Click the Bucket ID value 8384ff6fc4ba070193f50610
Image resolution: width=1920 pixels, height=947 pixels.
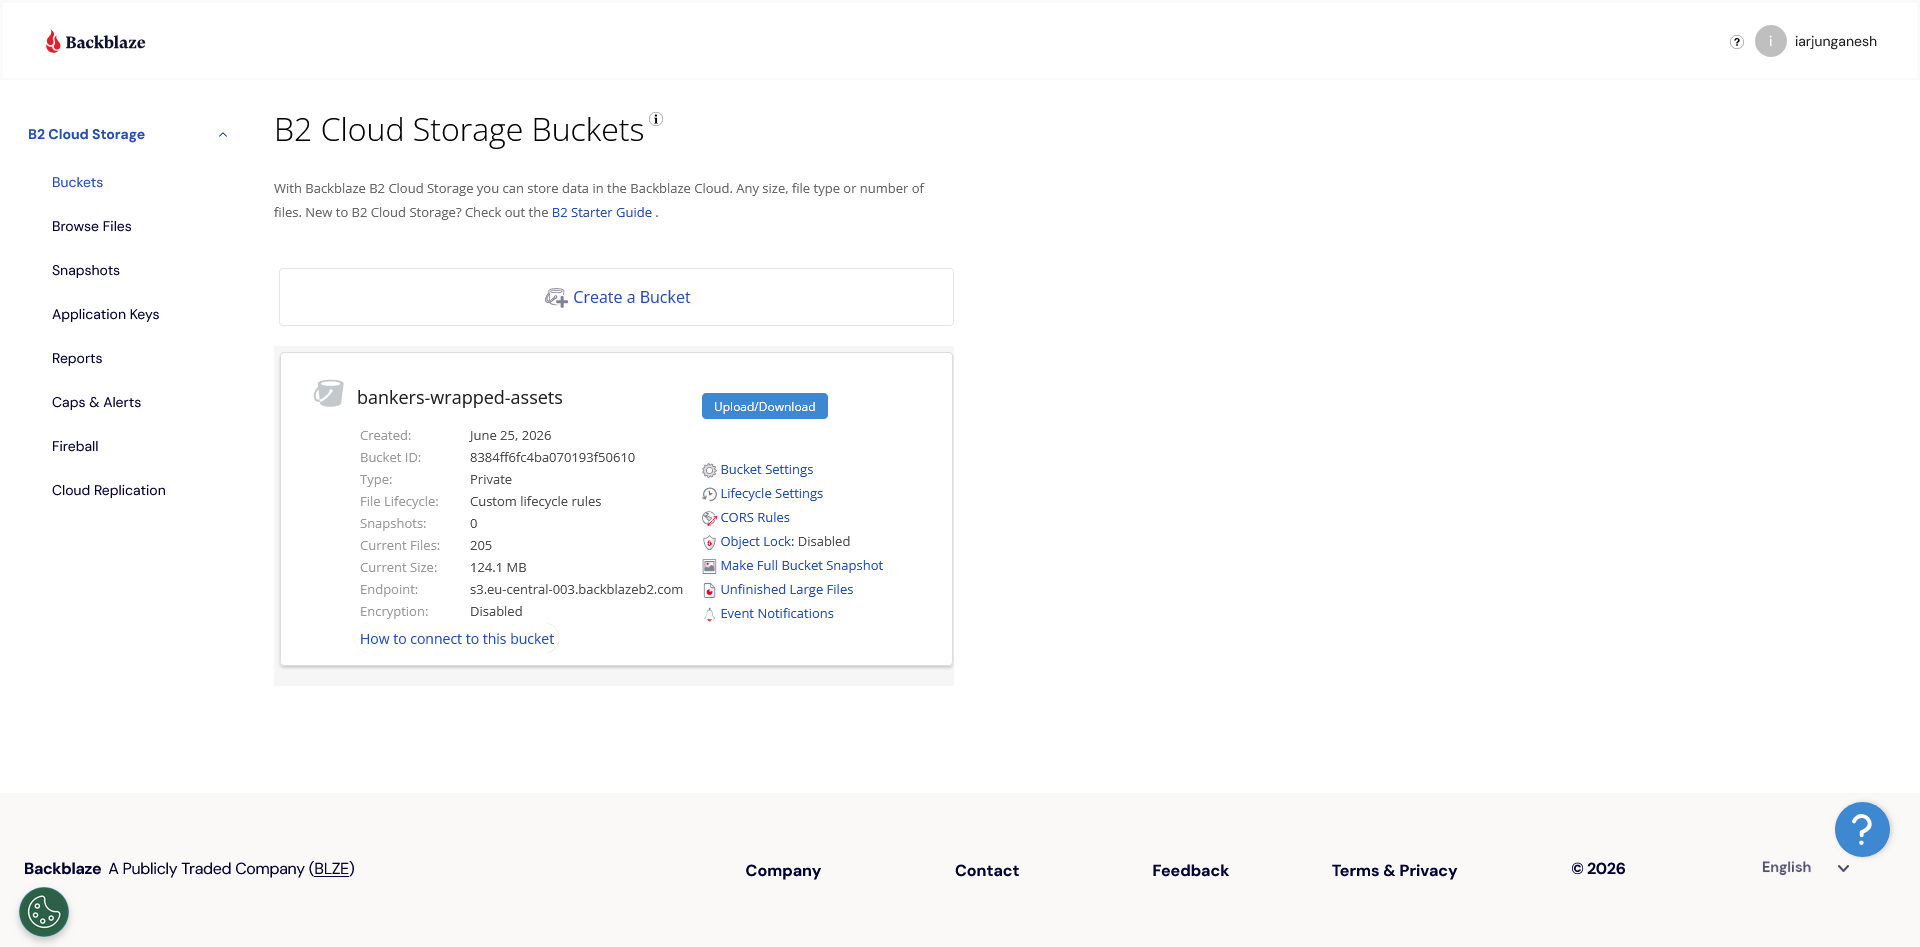point(552,457)
